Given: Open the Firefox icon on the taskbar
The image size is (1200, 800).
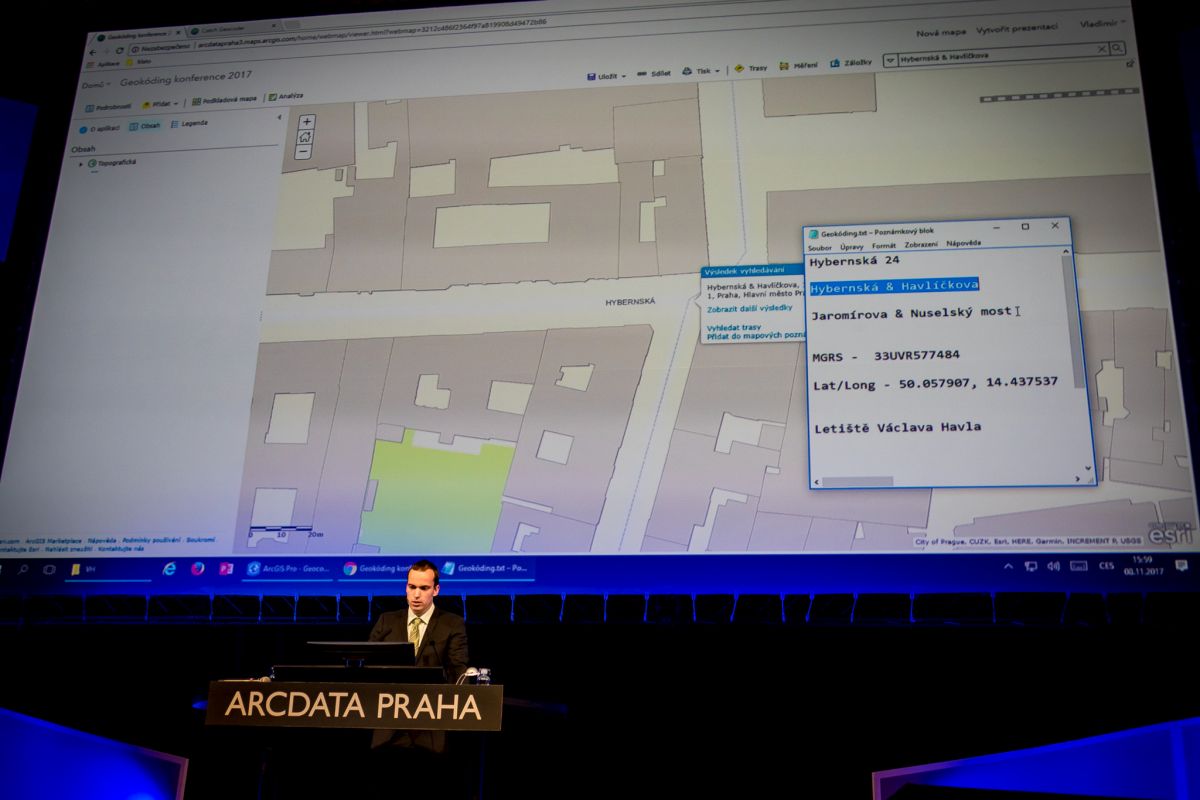Looking at the screenshot, I should click(198, 569).
